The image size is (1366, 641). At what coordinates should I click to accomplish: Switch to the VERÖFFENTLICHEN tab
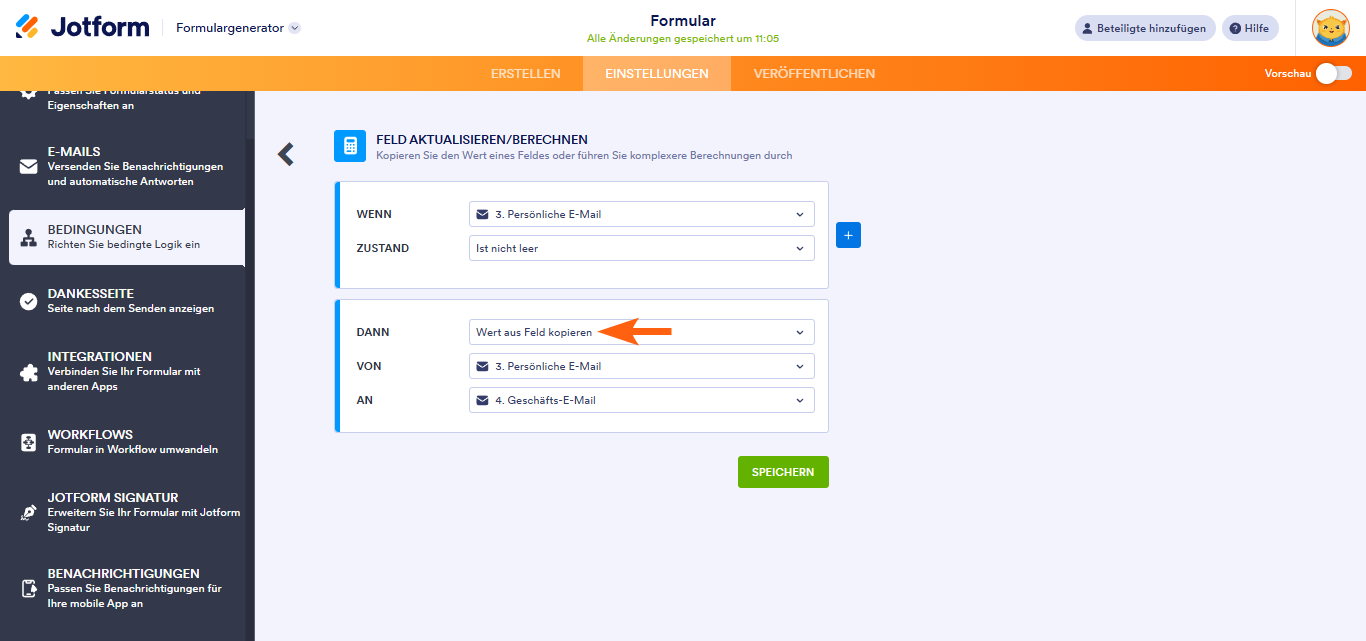point(814,73)
